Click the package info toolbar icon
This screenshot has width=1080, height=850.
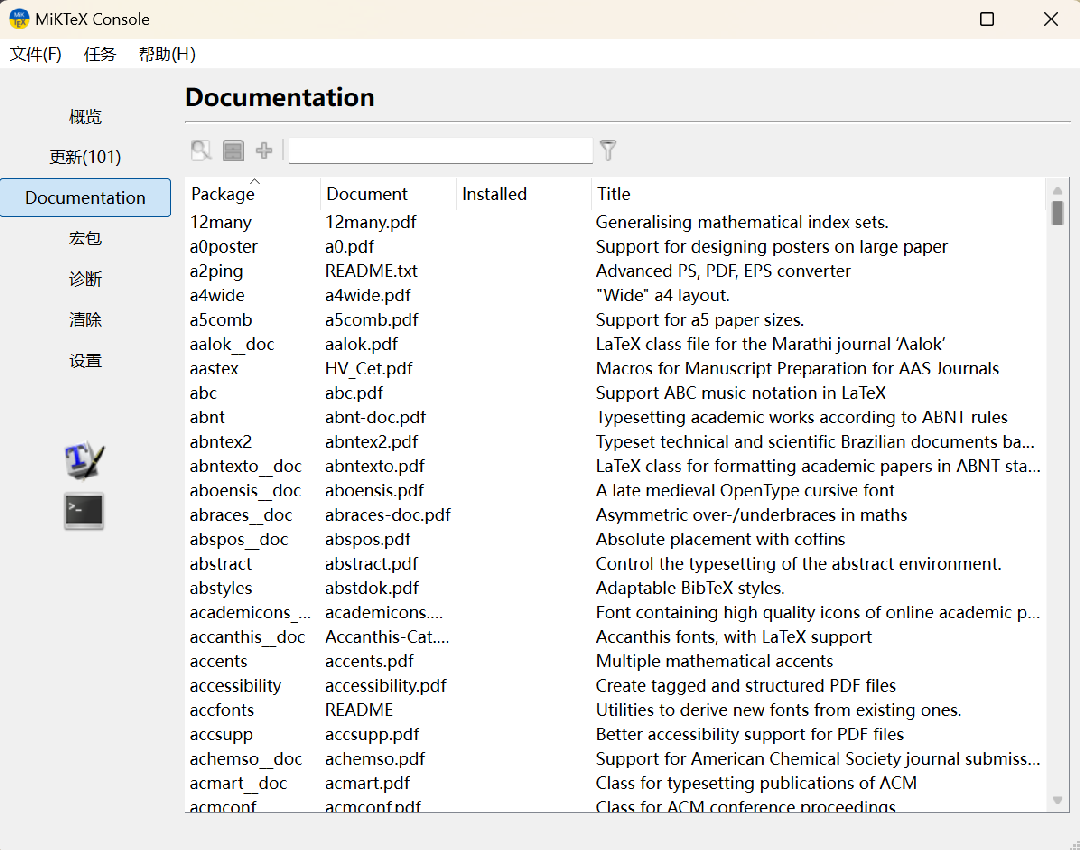click(233, 151)
